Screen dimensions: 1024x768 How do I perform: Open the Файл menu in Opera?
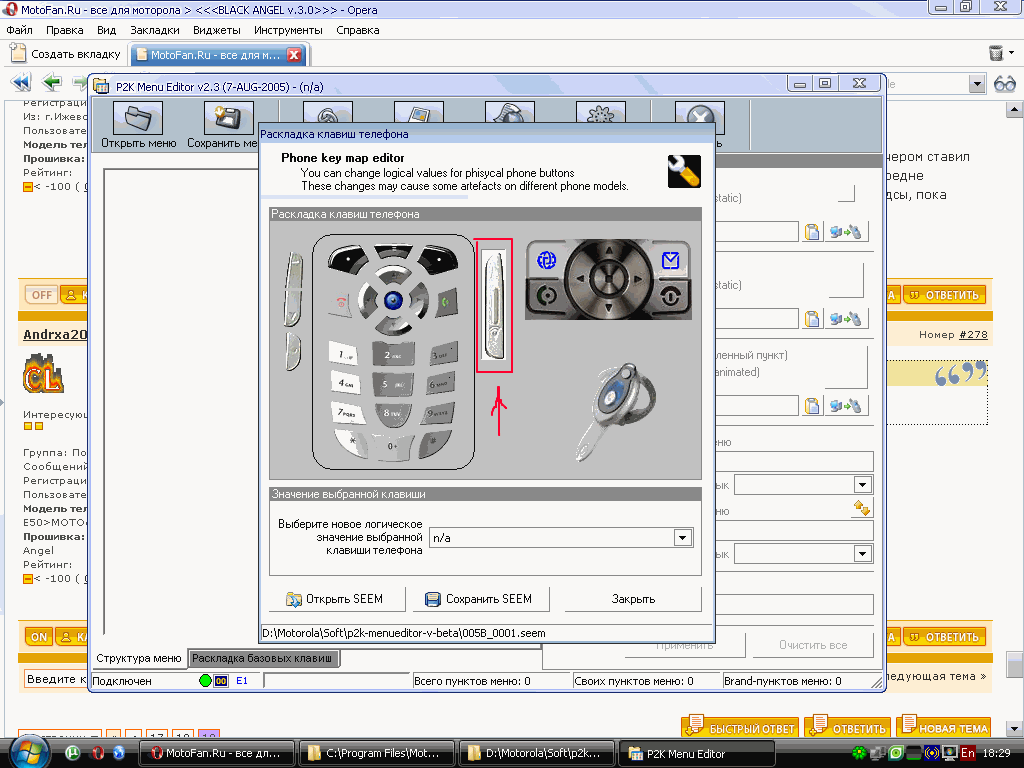point(20,30)
